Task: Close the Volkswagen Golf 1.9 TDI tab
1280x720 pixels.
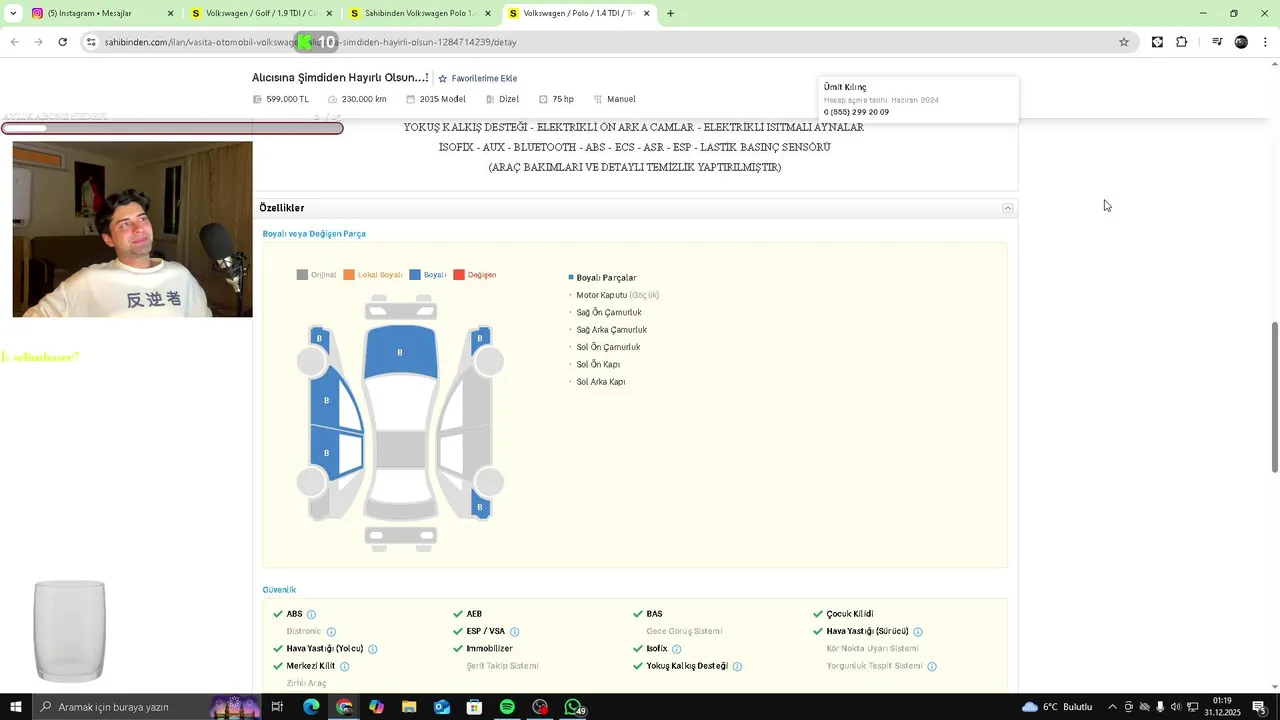Action: coord(329,14)
